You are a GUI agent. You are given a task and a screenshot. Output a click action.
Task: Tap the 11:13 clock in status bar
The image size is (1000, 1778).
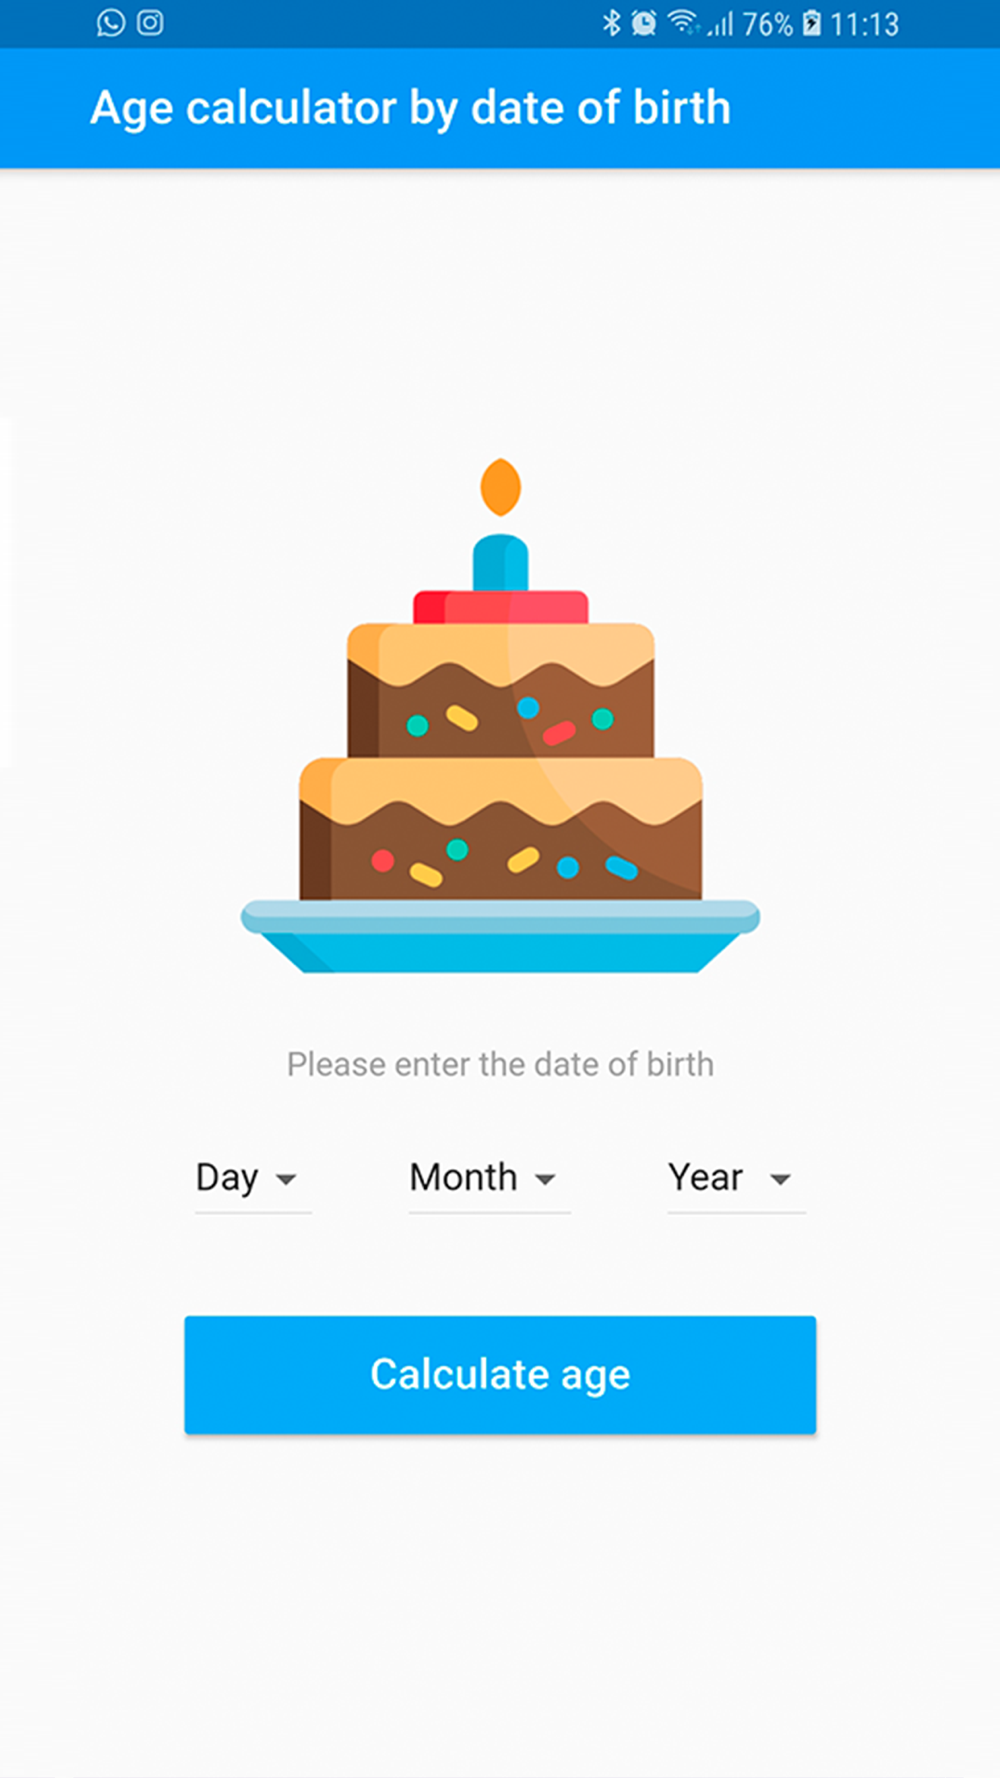pyautogui.click(x=864, y=24)
